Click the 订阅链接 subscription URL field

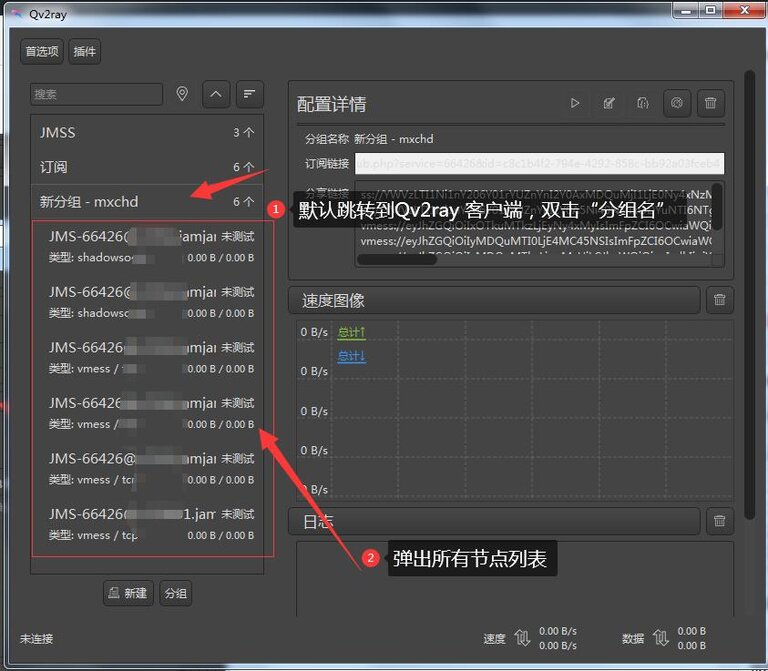pyautogui.click(x=539, y=164)
